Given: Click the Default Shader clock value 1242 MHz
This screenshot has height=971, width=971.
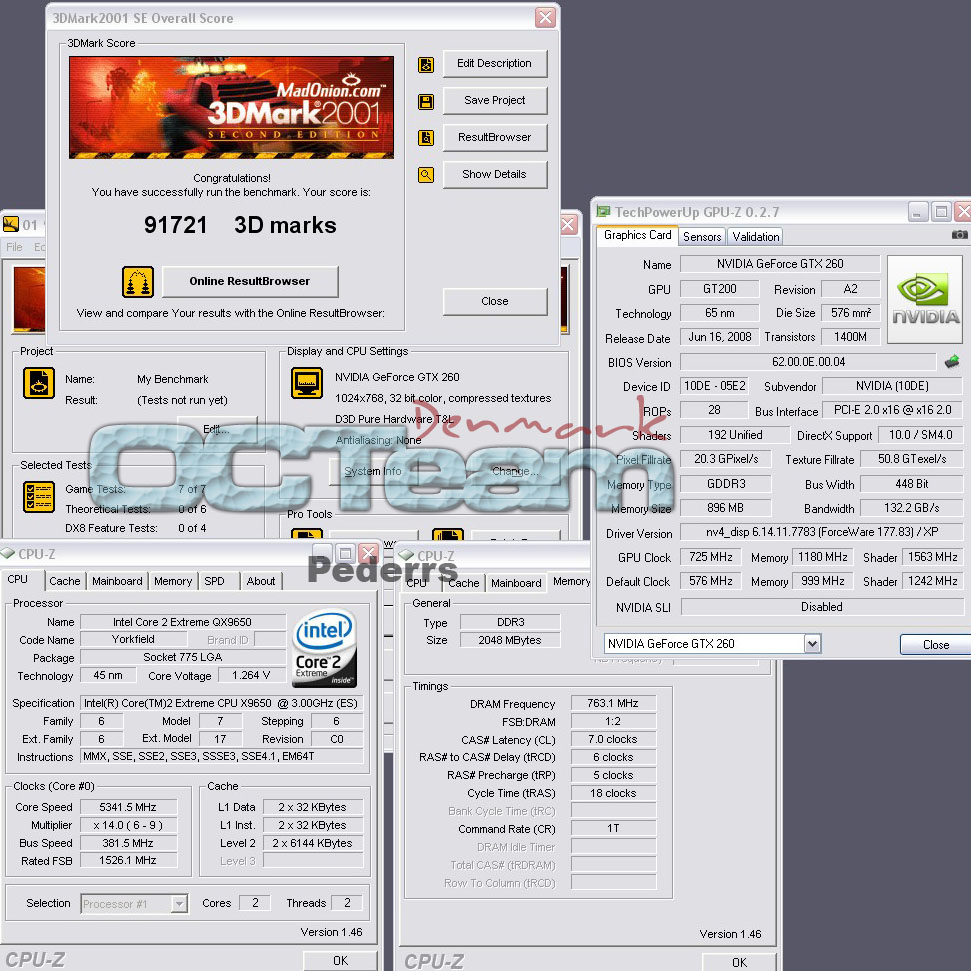Looking at the screenshot, I should 933,581.
